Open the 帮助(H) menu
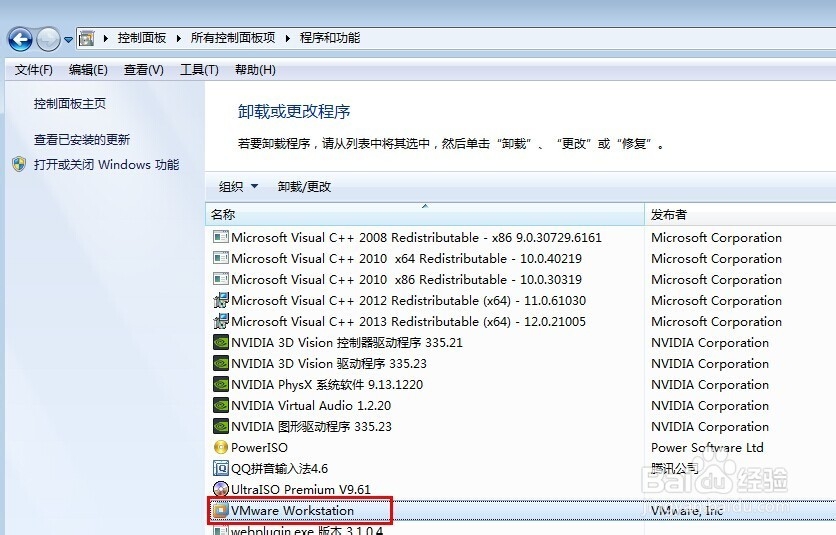Viewport: 836px width, 535px height. [x=255, y=70]
